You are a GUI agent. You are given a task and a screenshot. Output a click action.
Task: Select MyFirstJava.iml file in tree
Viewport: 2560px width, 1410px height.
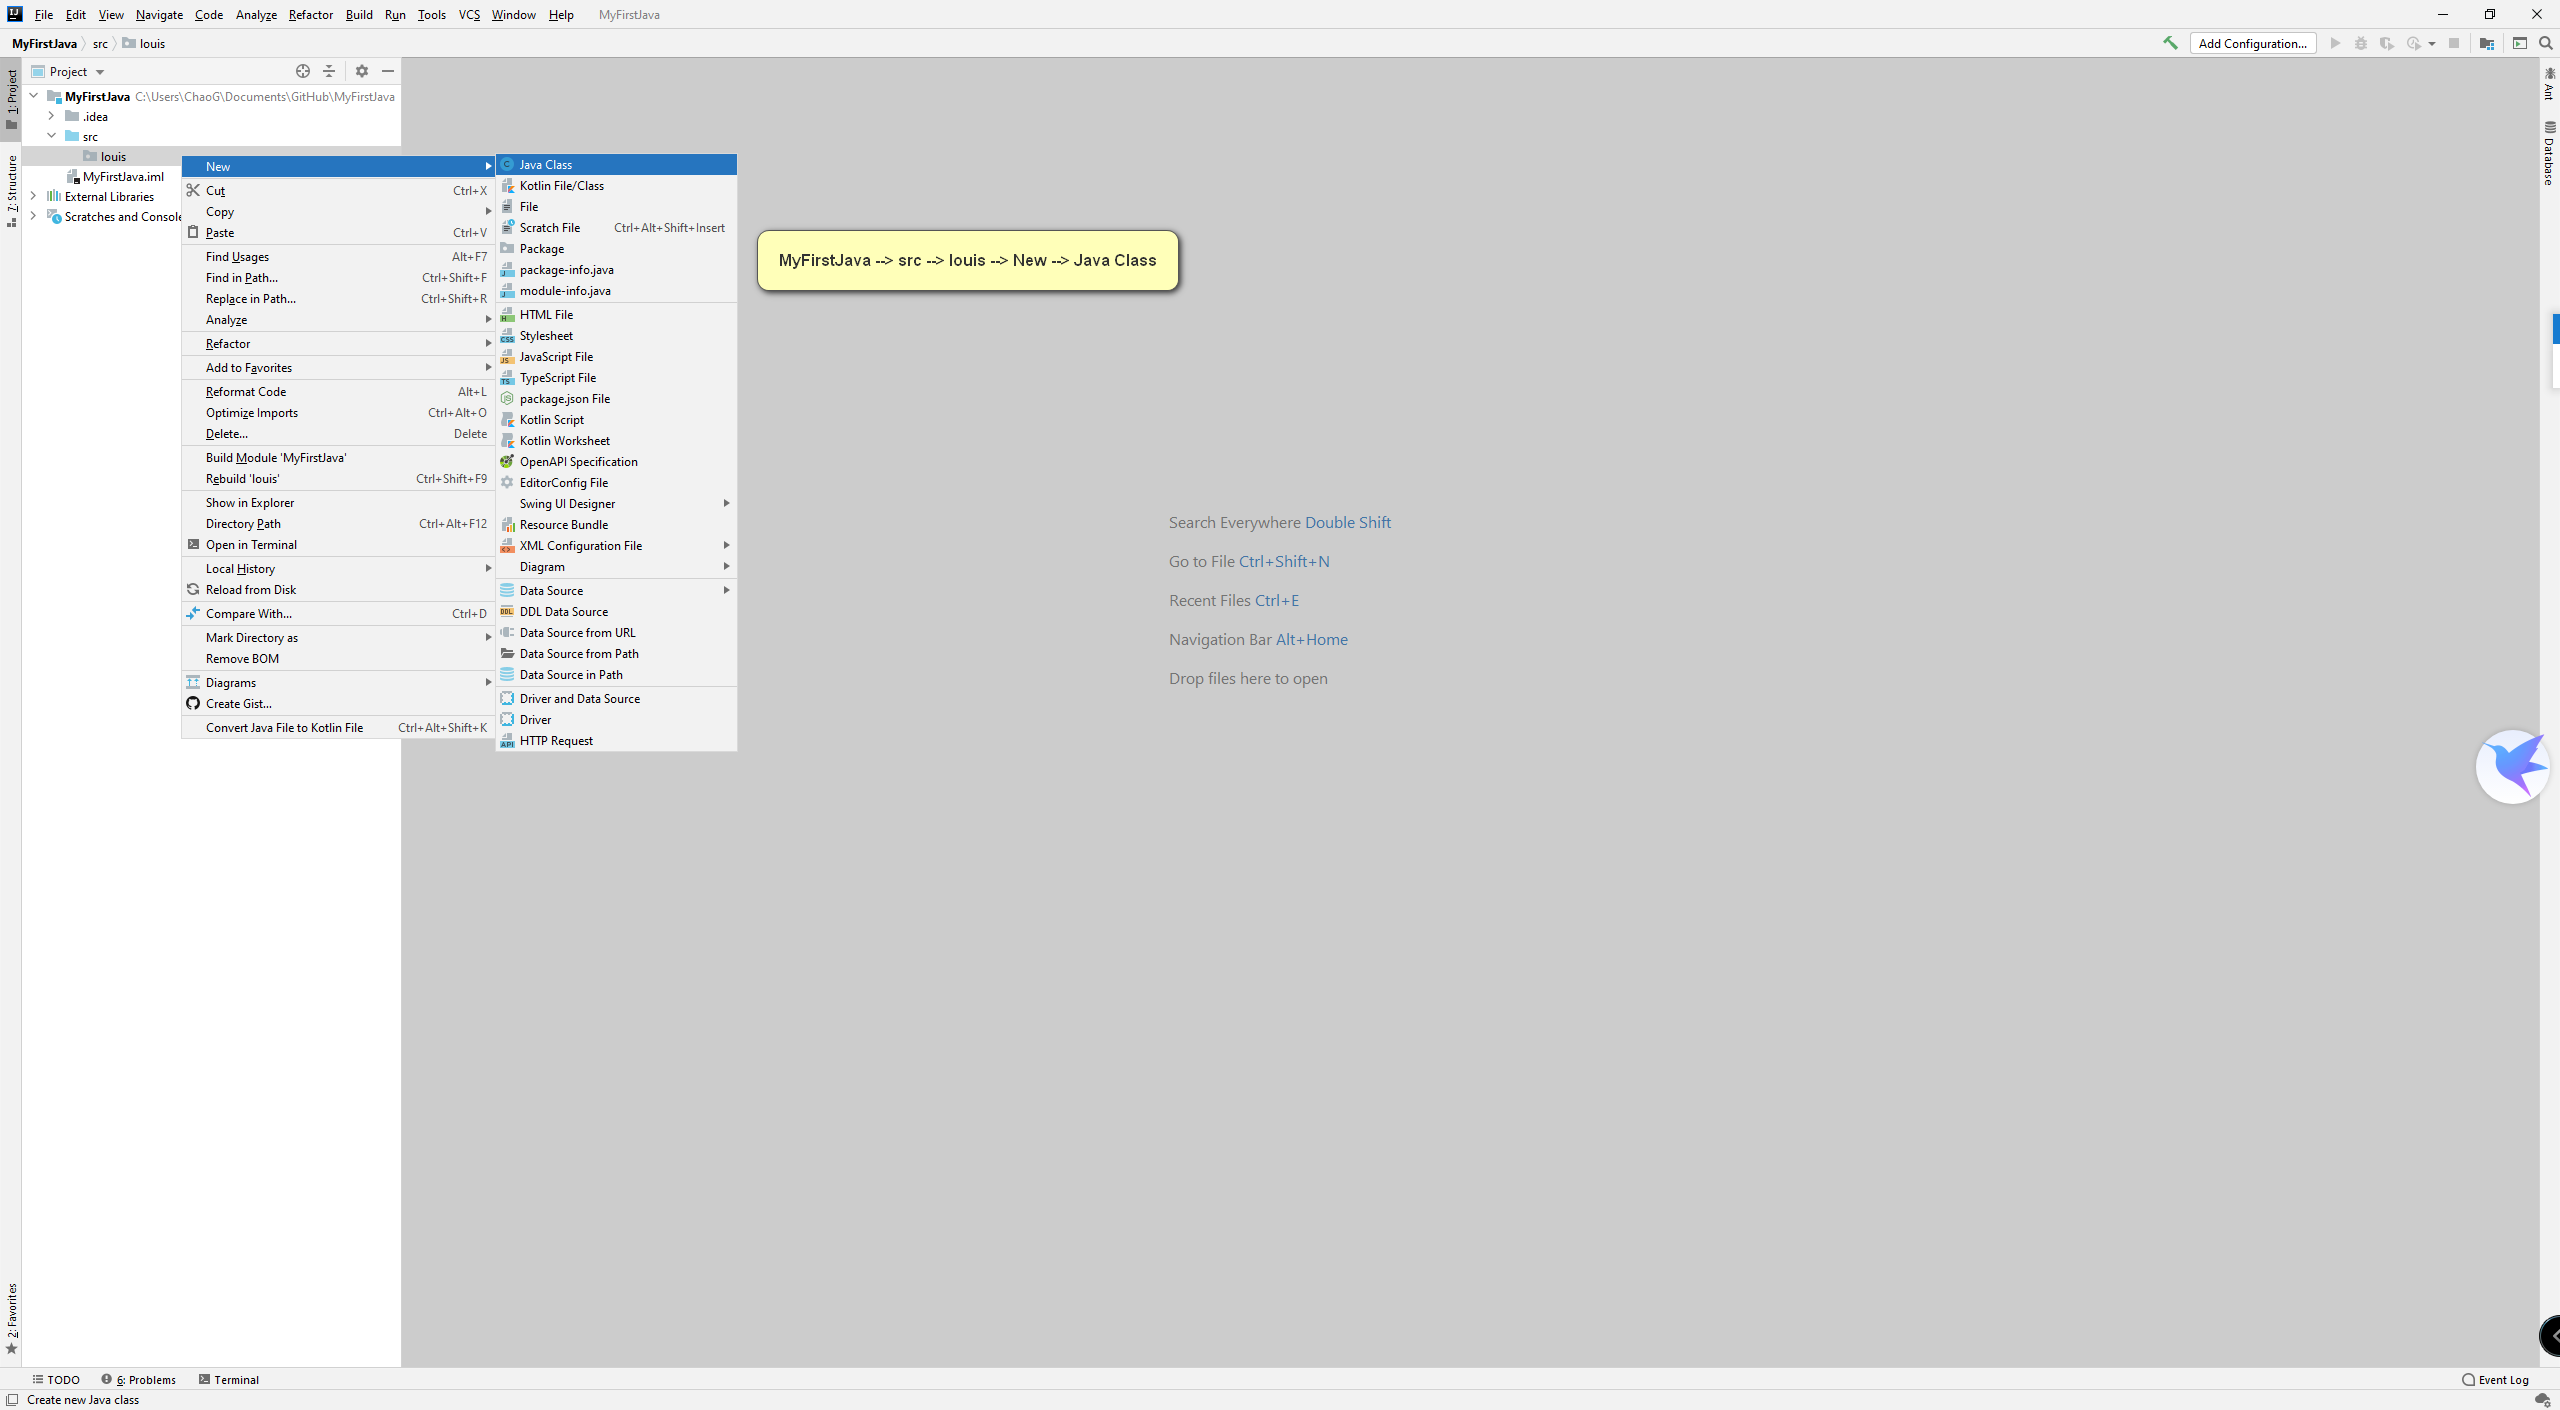[123, 176]
